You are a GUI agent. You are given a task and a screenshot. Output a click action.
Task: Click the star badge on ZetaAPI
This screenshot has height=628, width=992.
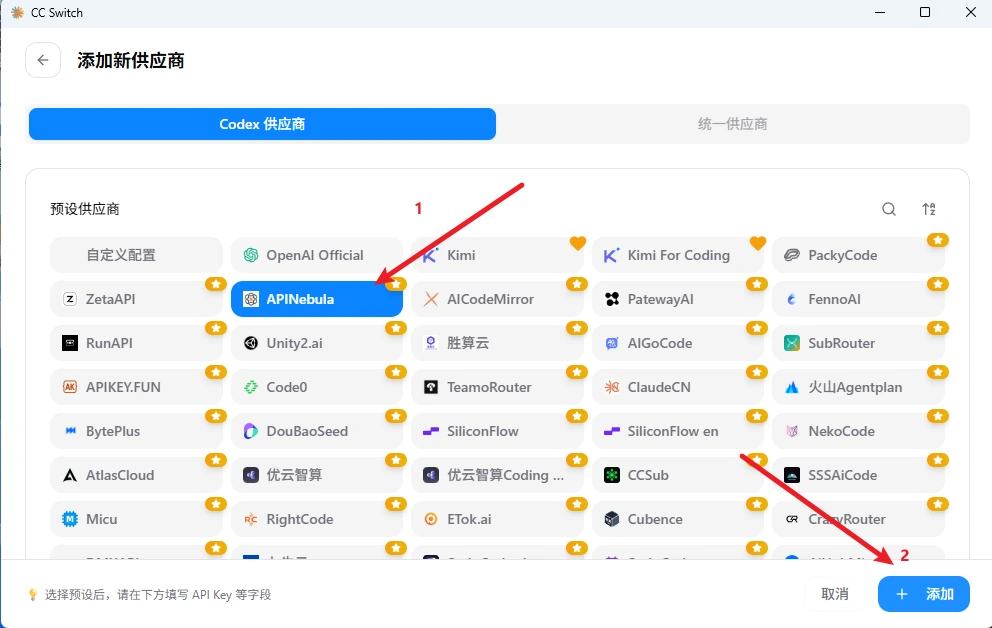point(216,284)
